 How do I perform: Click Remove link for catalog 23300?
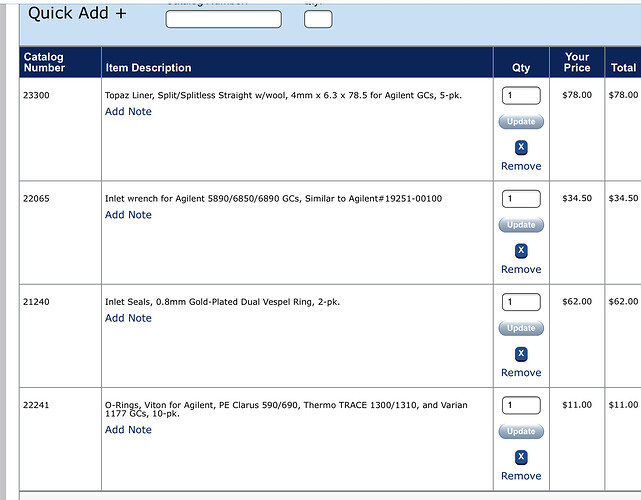pyautogui.click(x=521, y=166)
